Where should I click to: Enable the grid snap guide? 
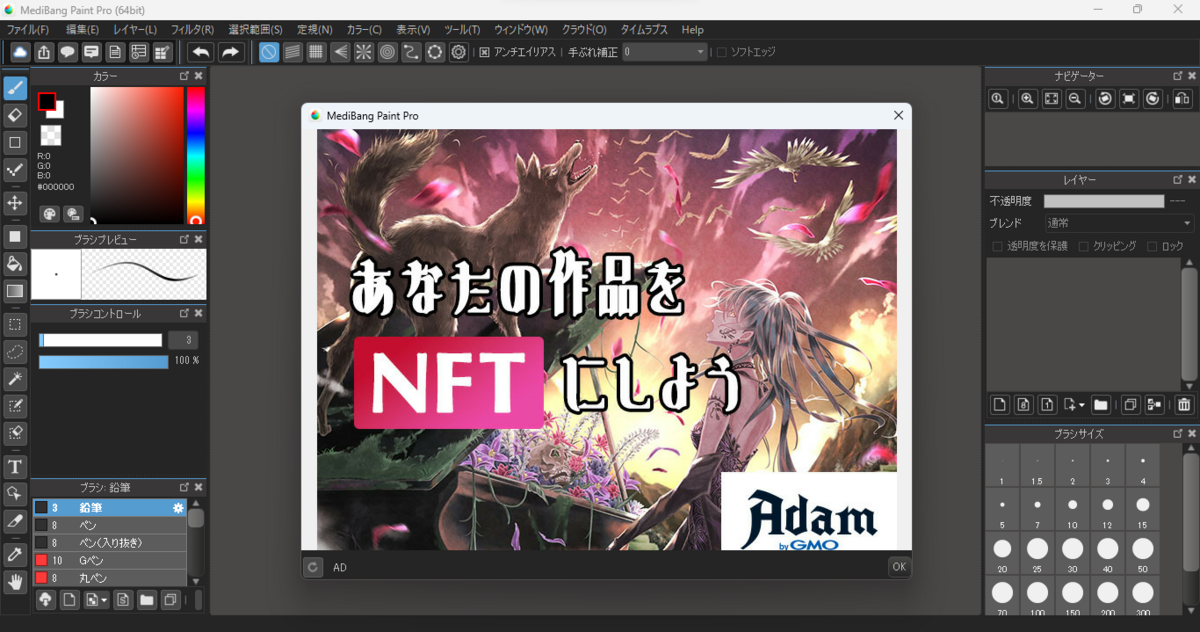tap(316, 52)
